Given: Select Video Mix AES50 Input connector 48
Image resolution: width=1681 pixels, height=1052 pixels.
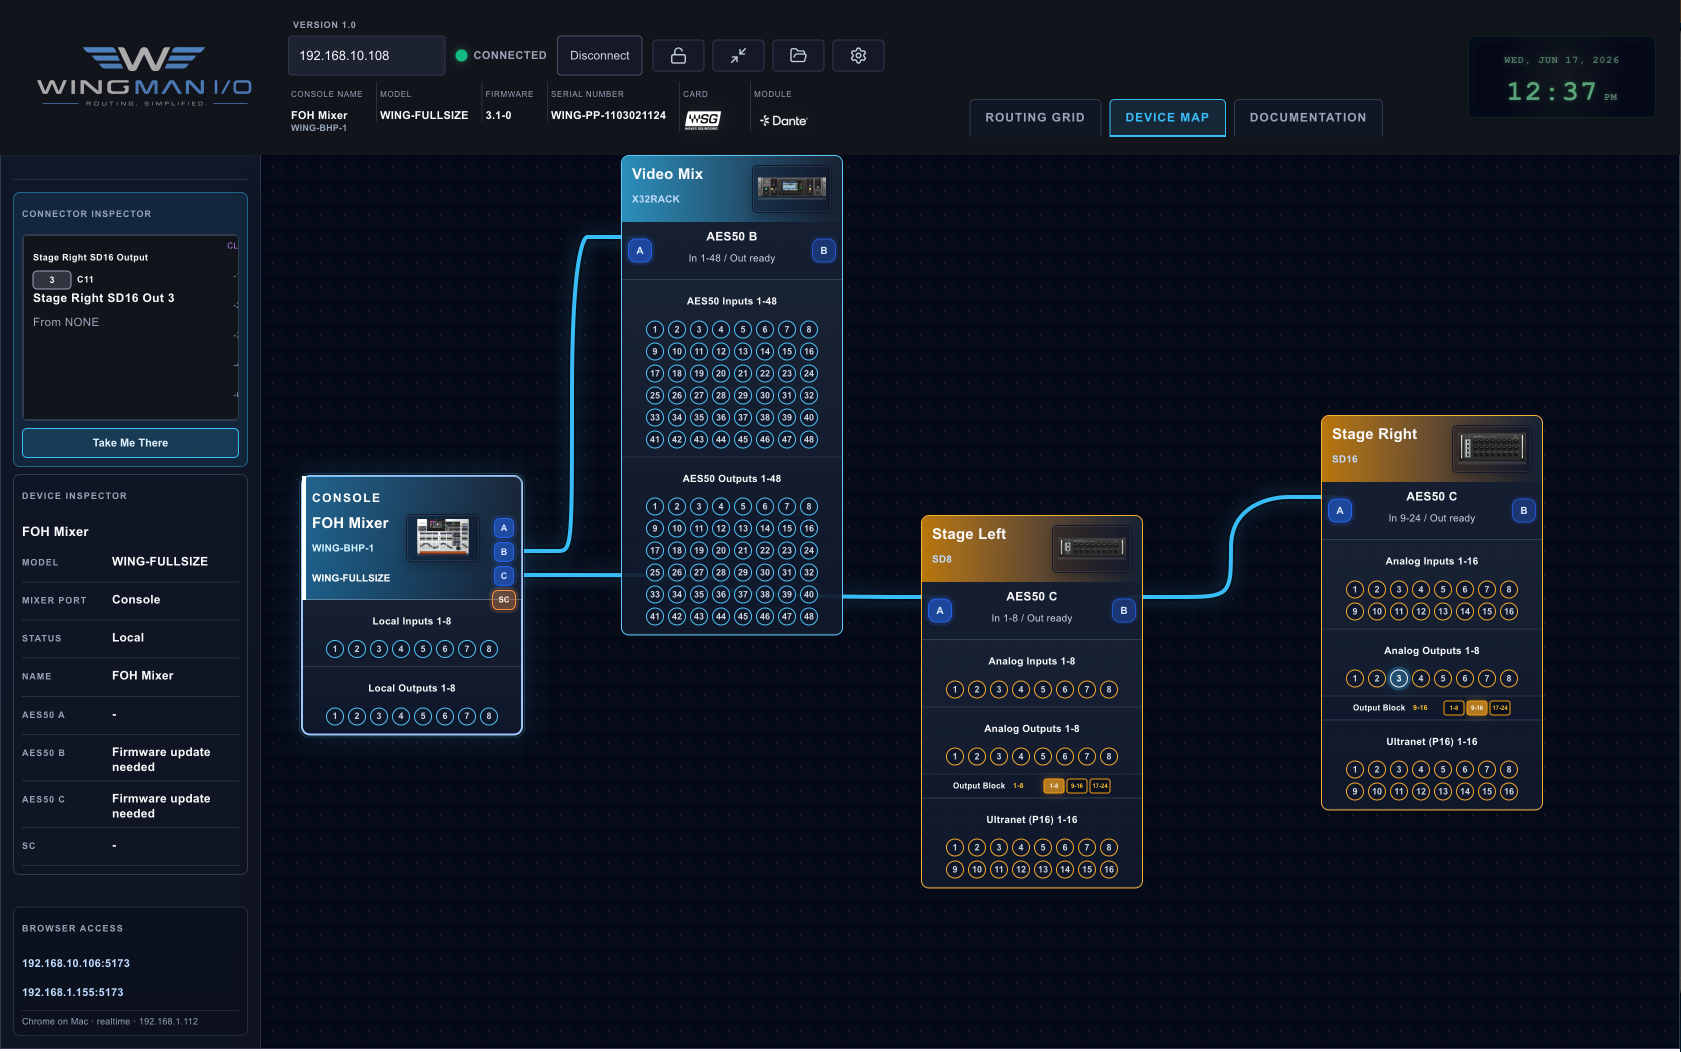Looking at the screenshot, I should click(809, 439).
